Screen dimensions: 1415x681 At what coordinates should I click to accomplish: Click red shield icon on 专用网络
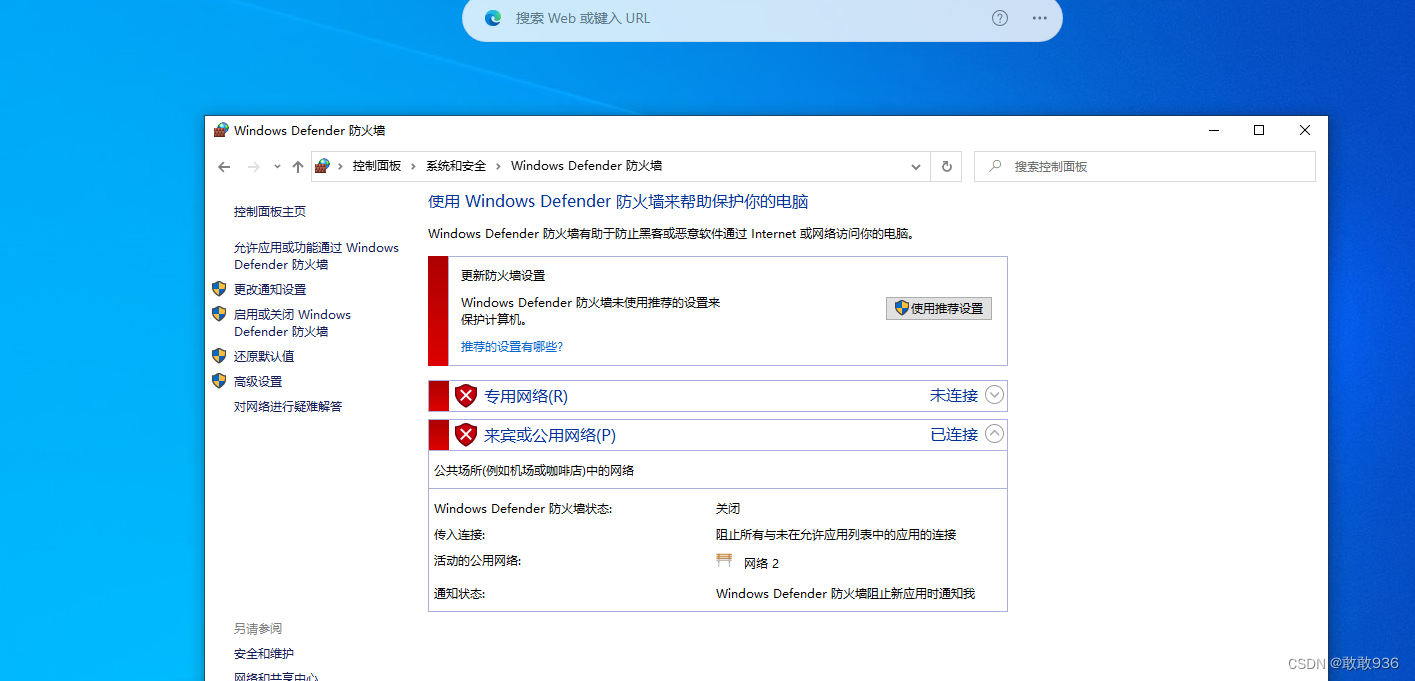click(x=466, y=396)
